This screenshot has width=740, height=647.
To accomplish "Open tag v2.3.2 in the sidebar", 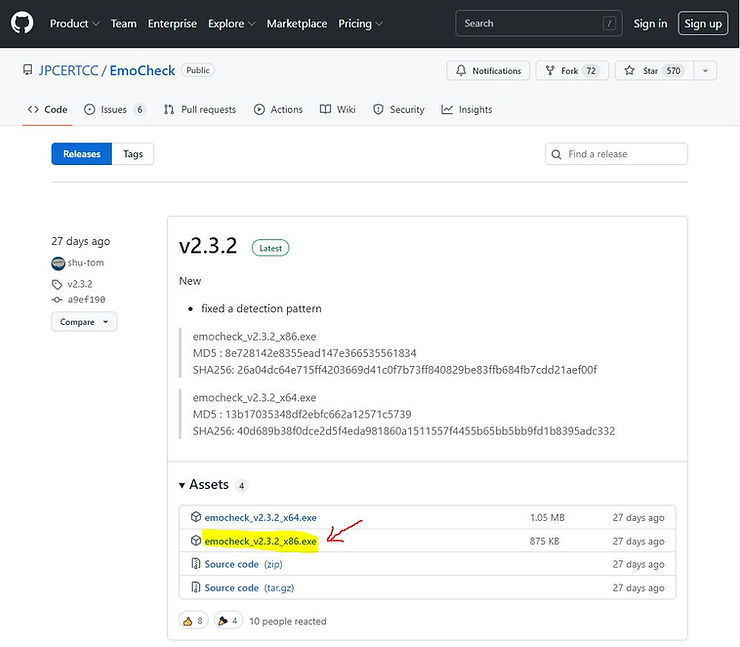I will pyautogui.click(x=80, y=284).
